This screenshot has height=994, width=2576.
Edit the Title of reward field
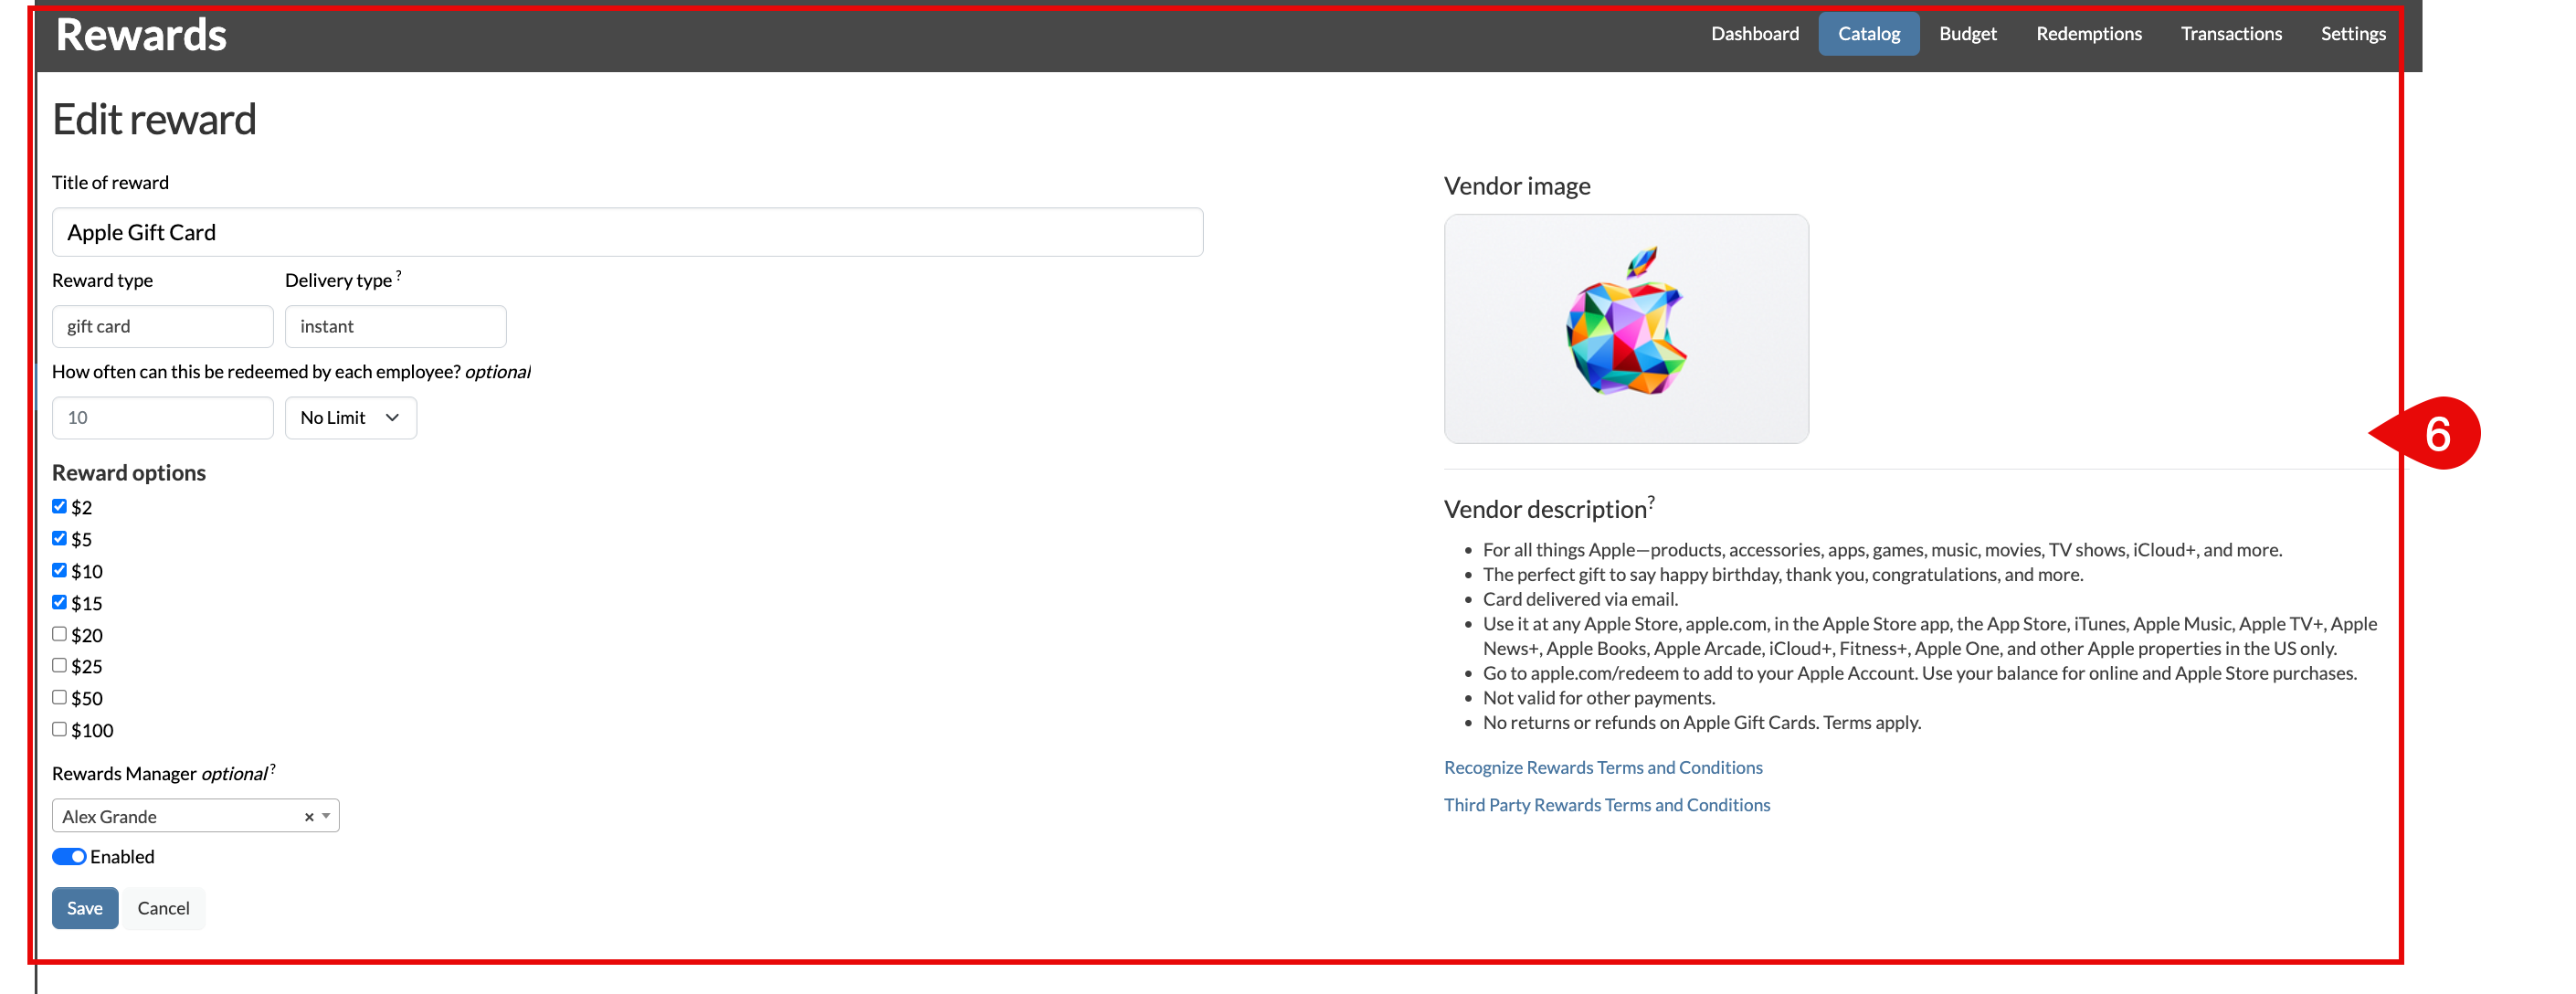[627, 232]
